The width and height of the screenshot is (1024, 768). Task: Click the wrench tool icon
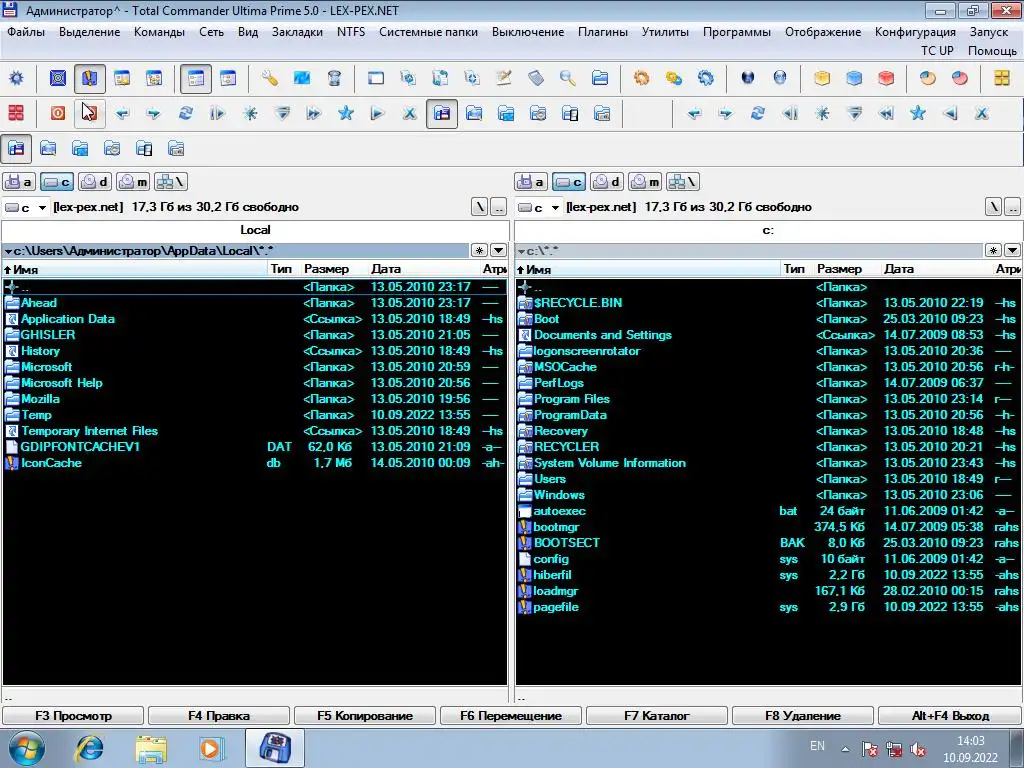pyautogui.click(x=269, y=79)
